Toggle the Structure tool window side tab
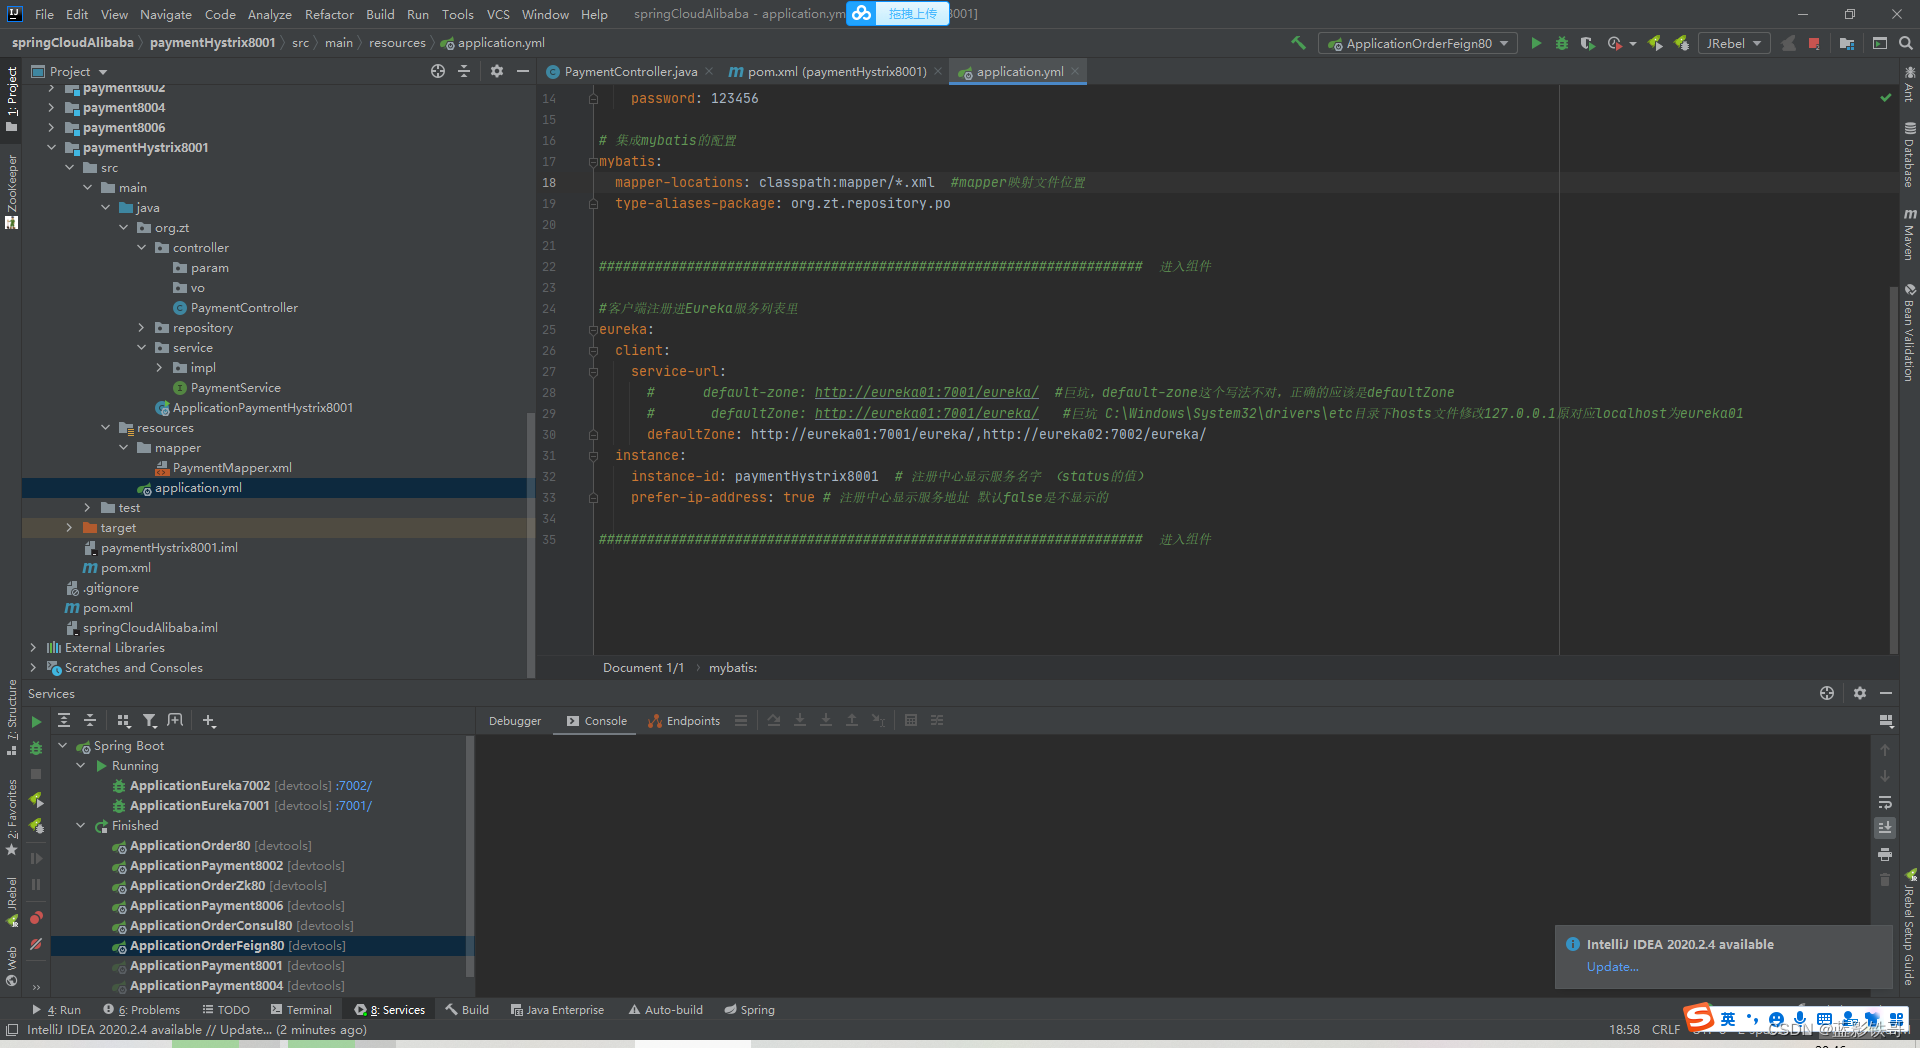This screenshot has width=1920, height=1048. 11,717
